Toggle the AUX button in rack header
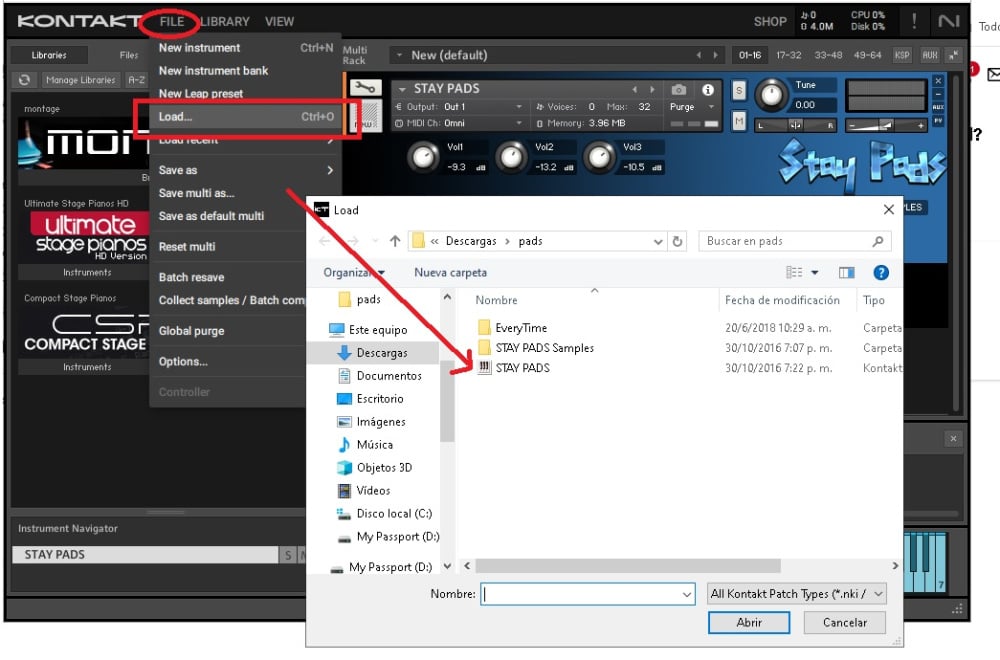Image resolution: width=1000 pixels, height=660 pixels. pos(930,55)
